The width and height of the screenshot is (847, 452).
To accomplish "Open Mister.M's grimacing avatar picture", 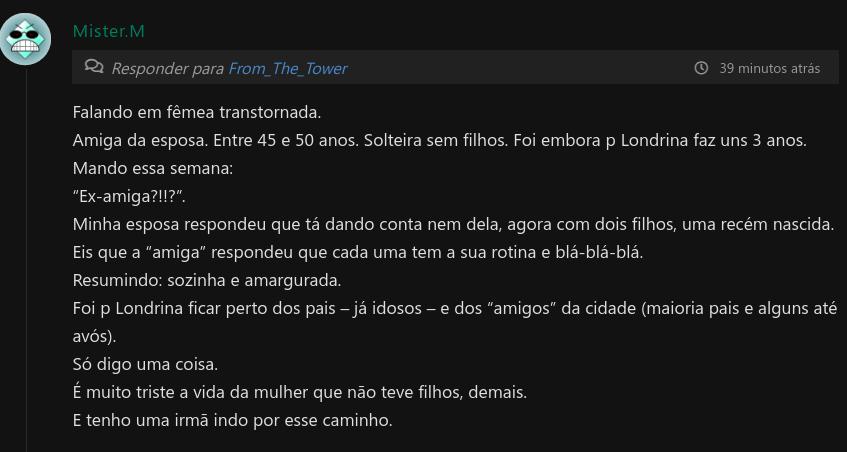I will [x=25, y=39].
